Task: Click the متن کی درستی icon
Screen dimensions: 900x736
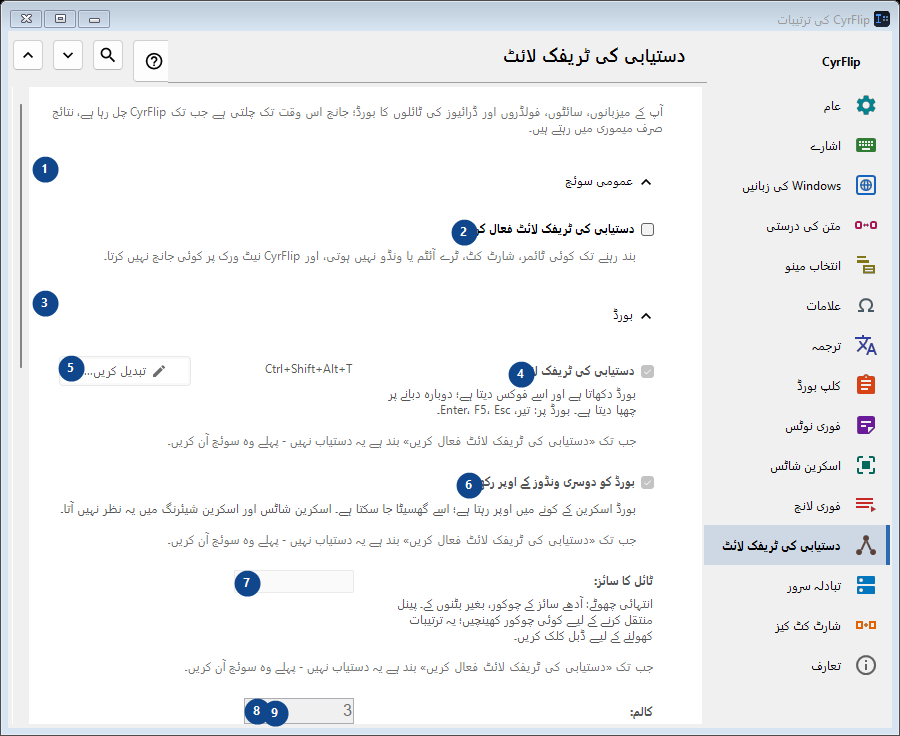Action: [866, 225]
